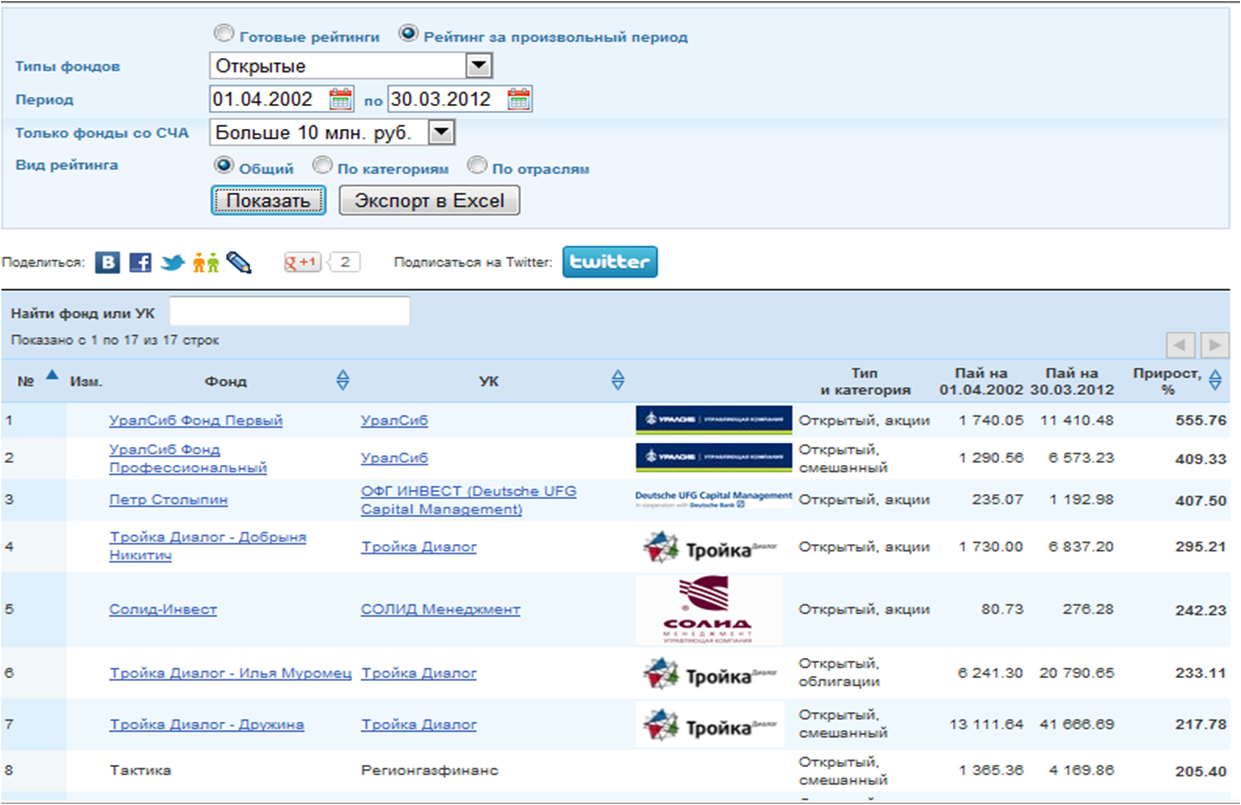Click Экспорт в Excel button
Viewport: 1241px width, 805px height.
click(x=430, y=200)
